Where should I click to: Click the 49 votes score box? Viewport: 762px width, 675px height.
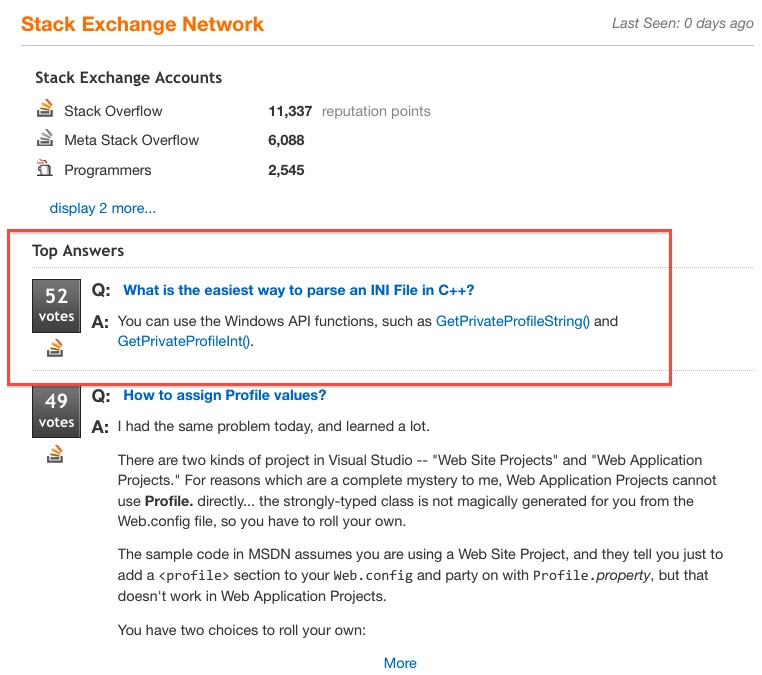(x=56, y=412)
